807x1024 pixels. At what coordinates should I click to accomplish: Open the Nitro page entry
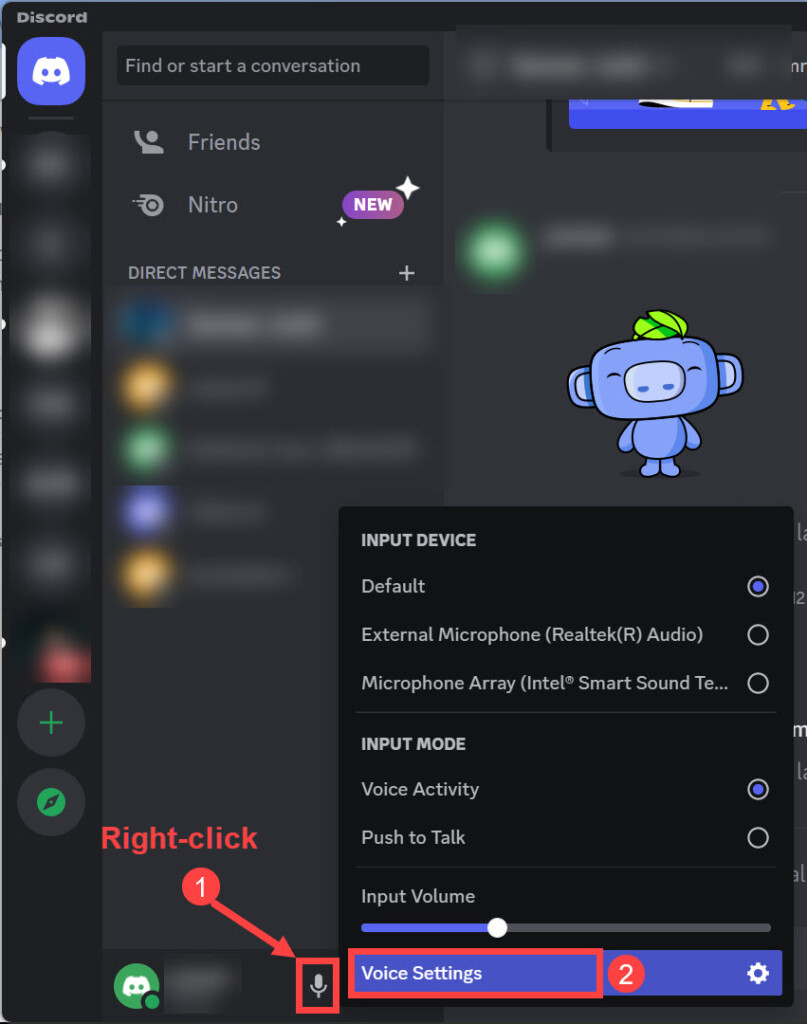(x=274, y=205)
